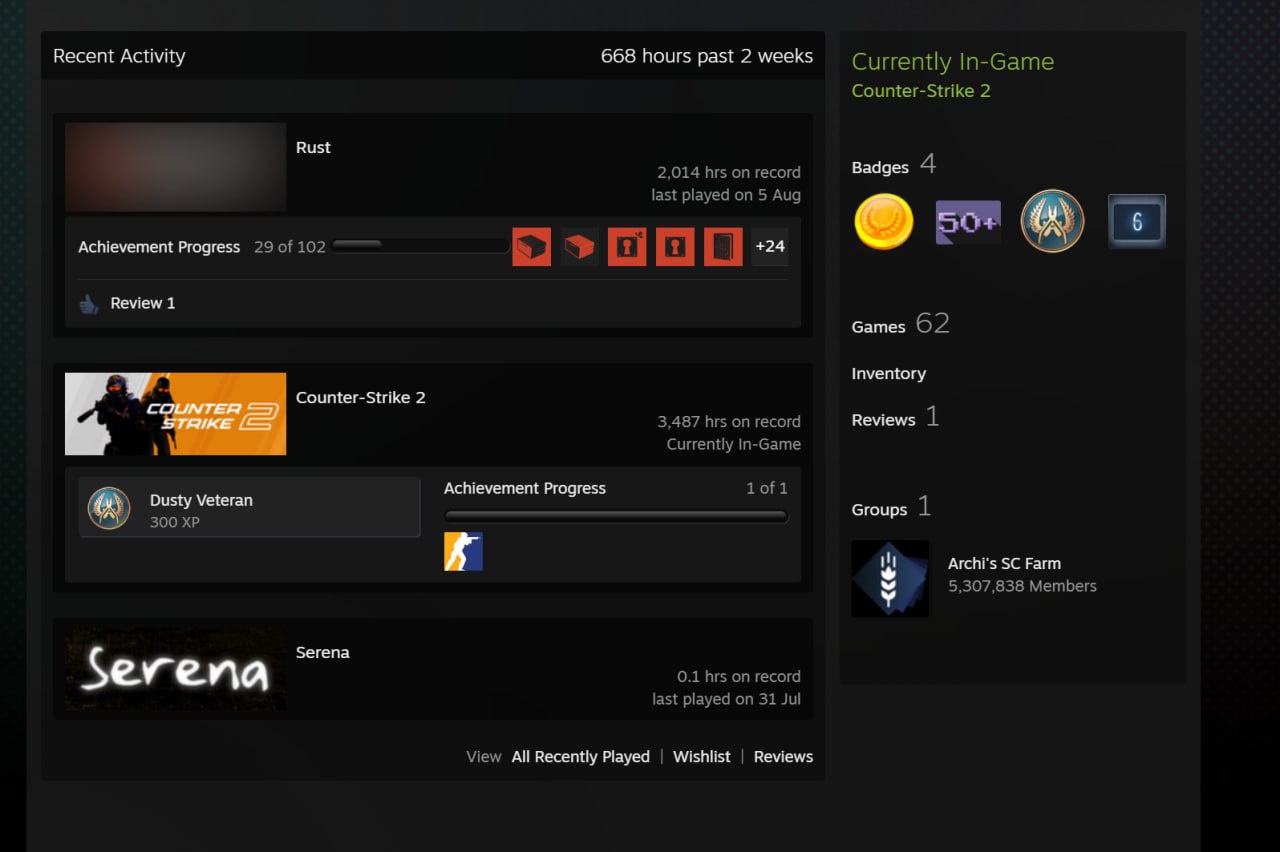The image size is (1280, 852).
Task: Click the 5,307,838 Members text
Action: 1022,586
